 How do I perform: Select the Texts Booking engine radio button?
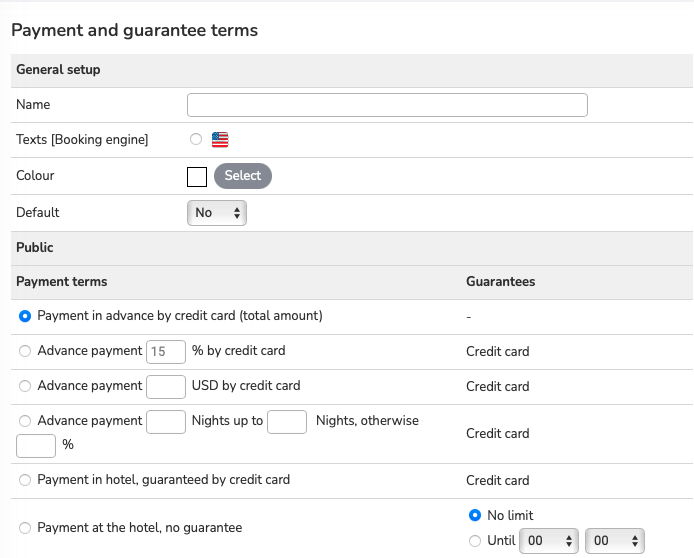[x=196, y=139]
